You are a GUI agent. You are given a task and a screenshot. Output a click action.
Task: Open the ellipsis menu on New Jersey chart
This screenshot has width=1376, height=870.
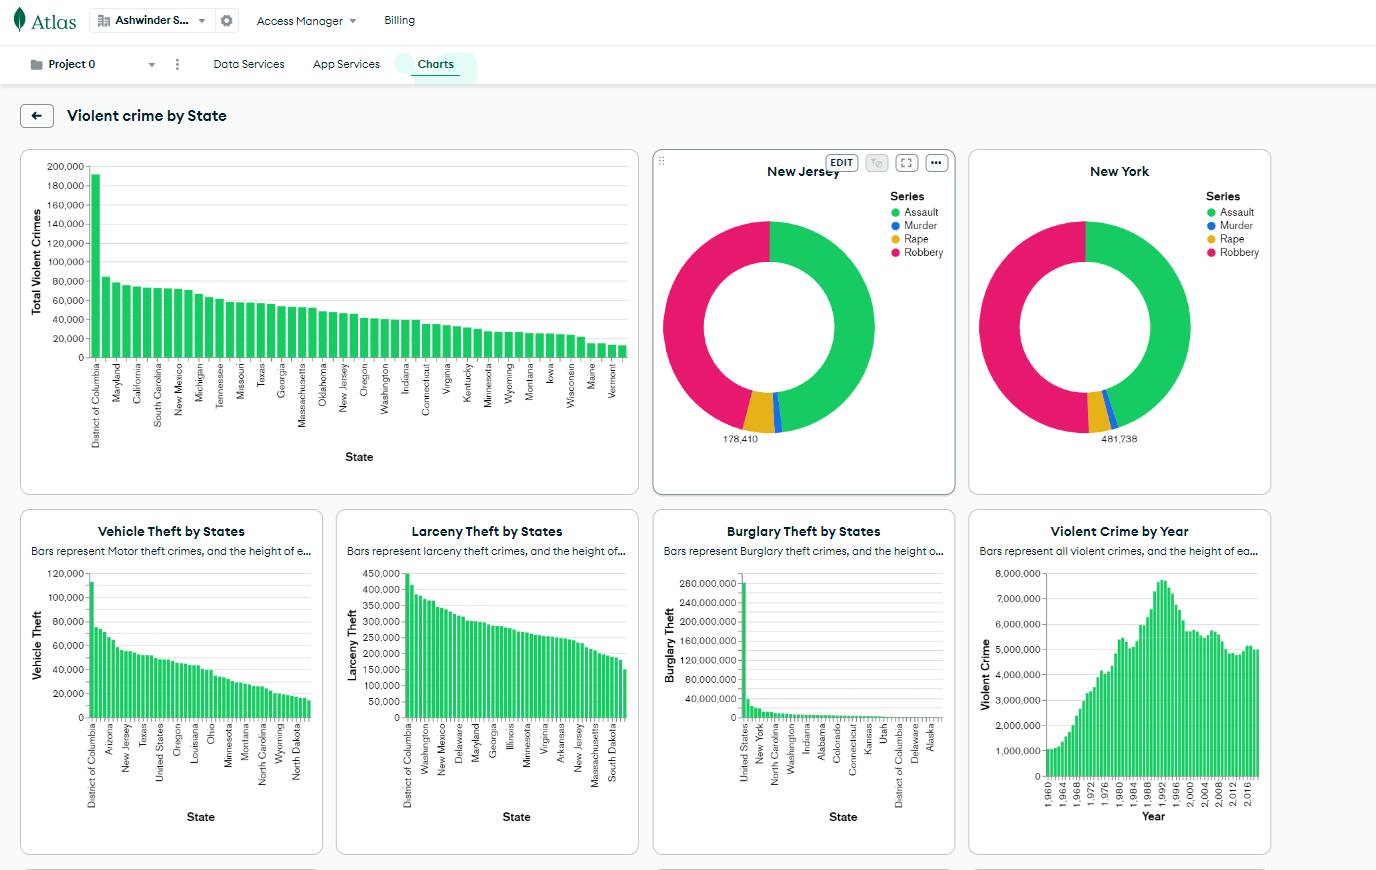point(936,162)
